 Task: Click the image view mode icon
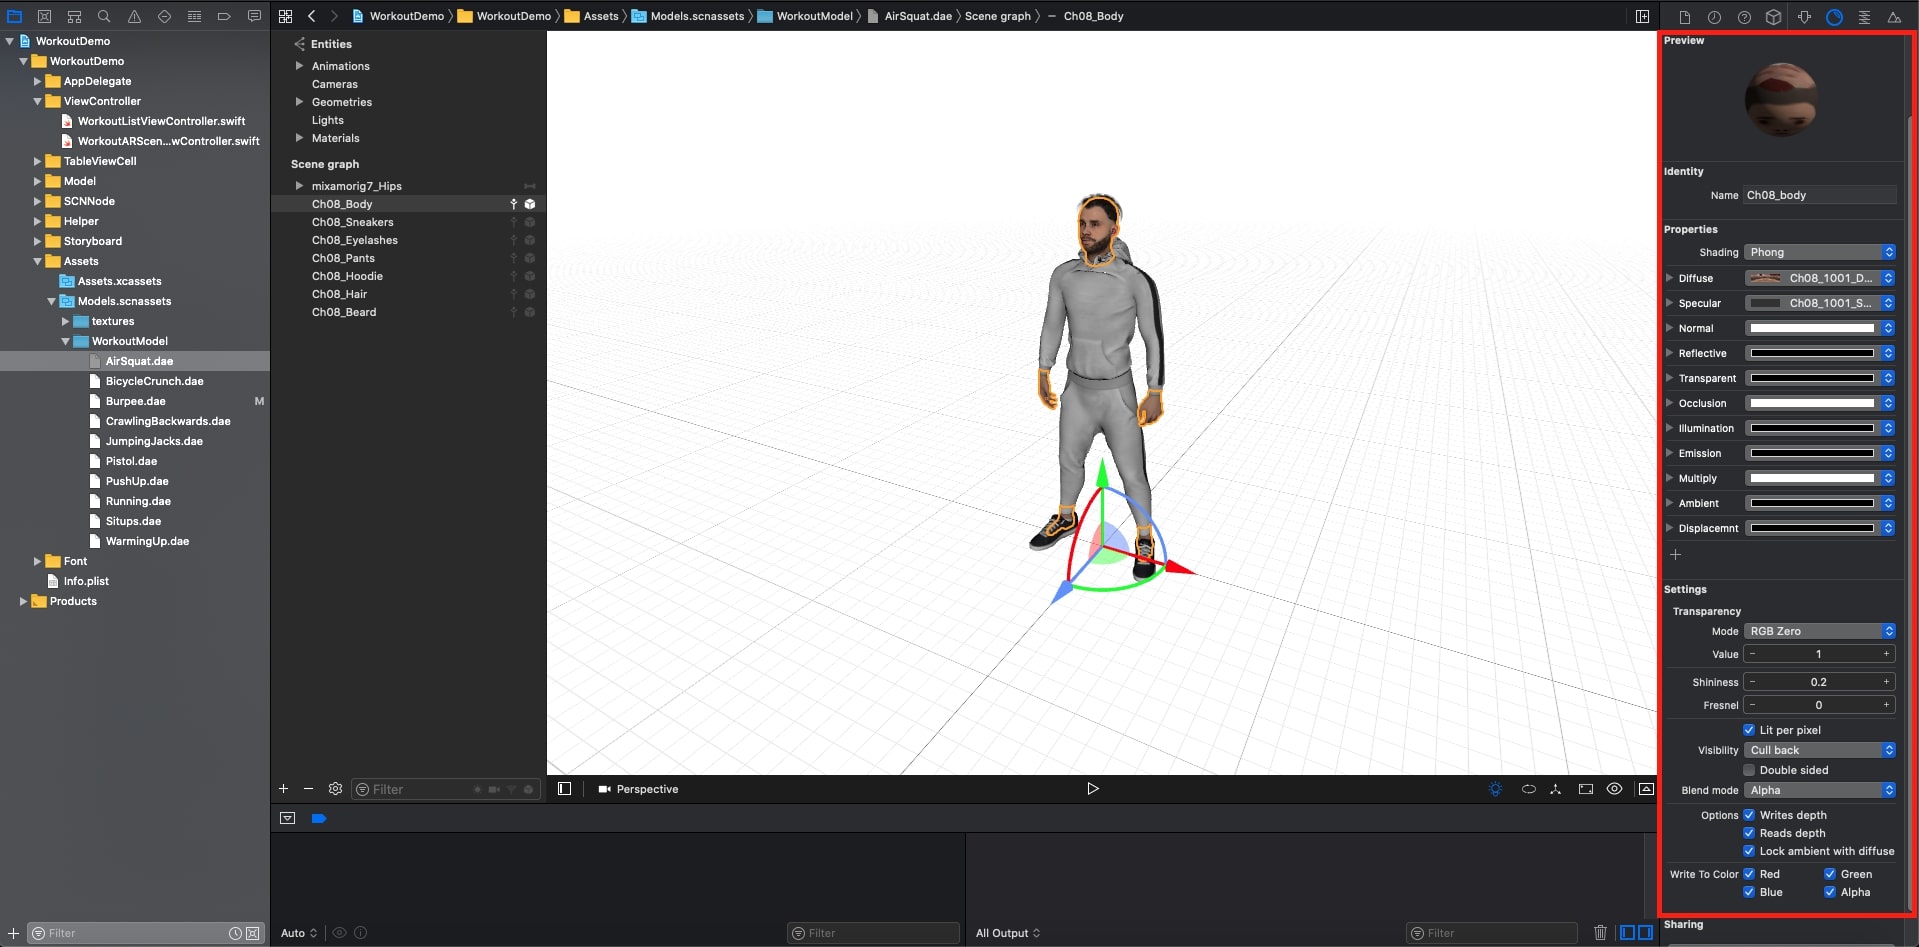click(x=1646, y=789)
